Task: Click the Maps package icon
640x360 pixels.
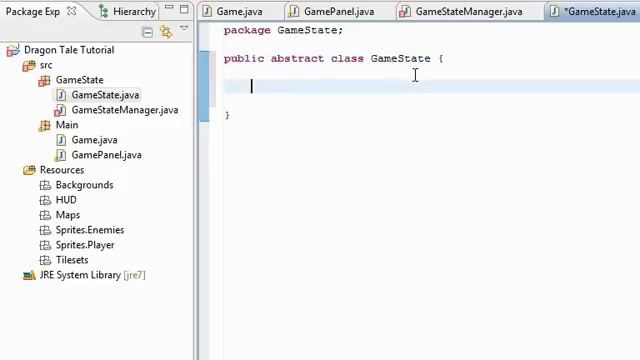Action: point(45,215)
